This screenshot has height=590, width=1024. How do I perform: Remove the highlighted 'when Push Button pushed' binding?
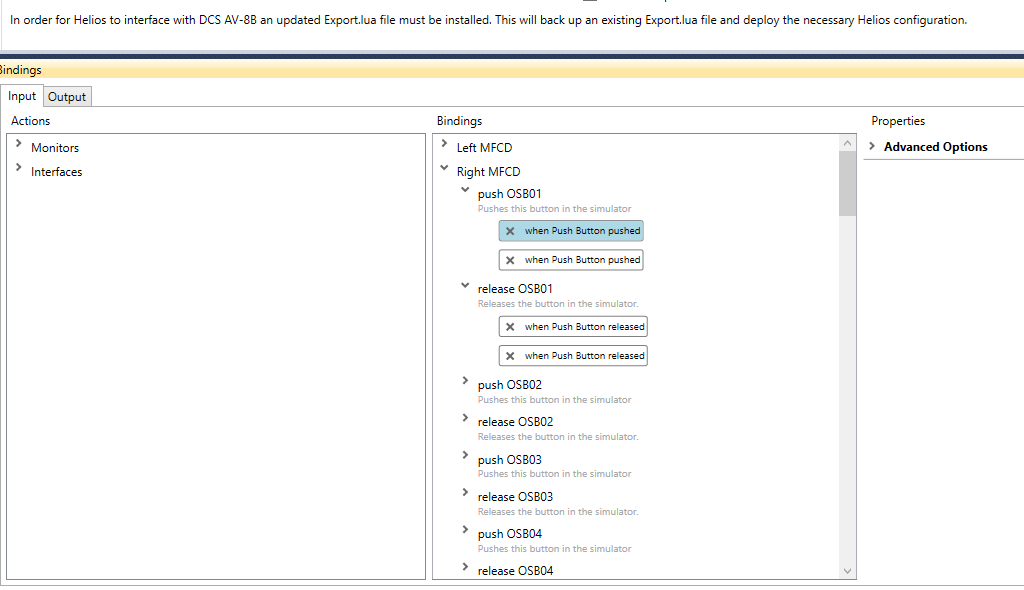click(510, 231)
